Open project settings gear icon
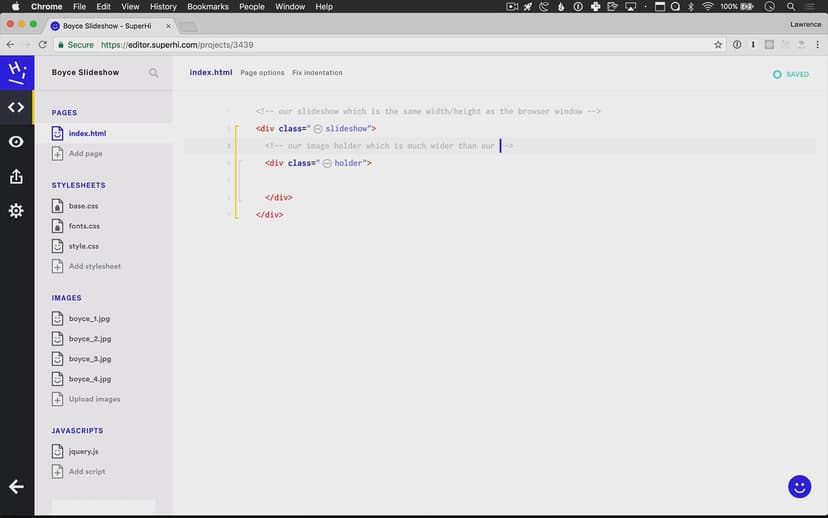This screenshot has height=518, width=828. [16, 211]
